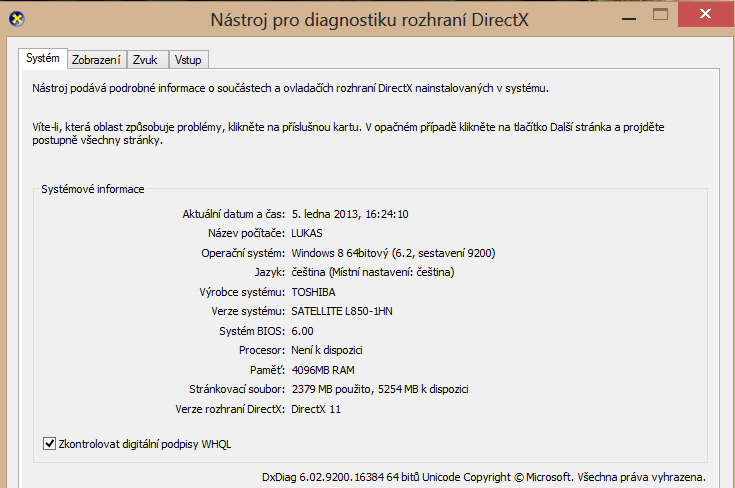
Task: Click the Verze rozhraní DirectX label
Action: click(230, 409)
